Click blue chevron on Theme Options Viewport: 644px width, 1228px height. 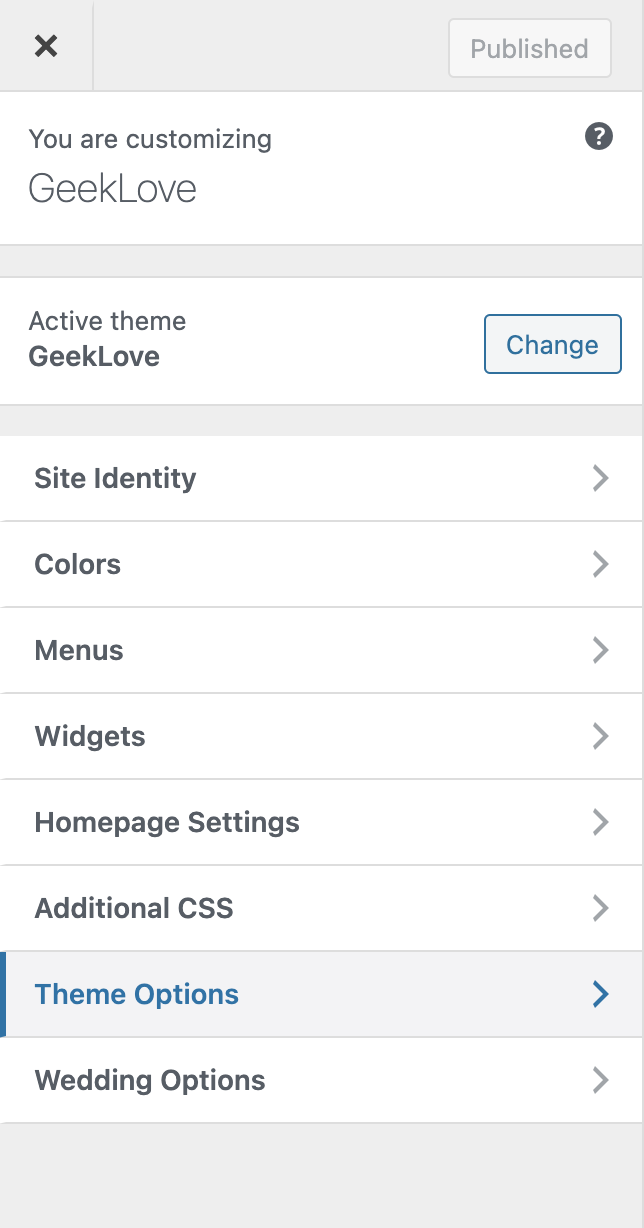[x=600, y=994]
